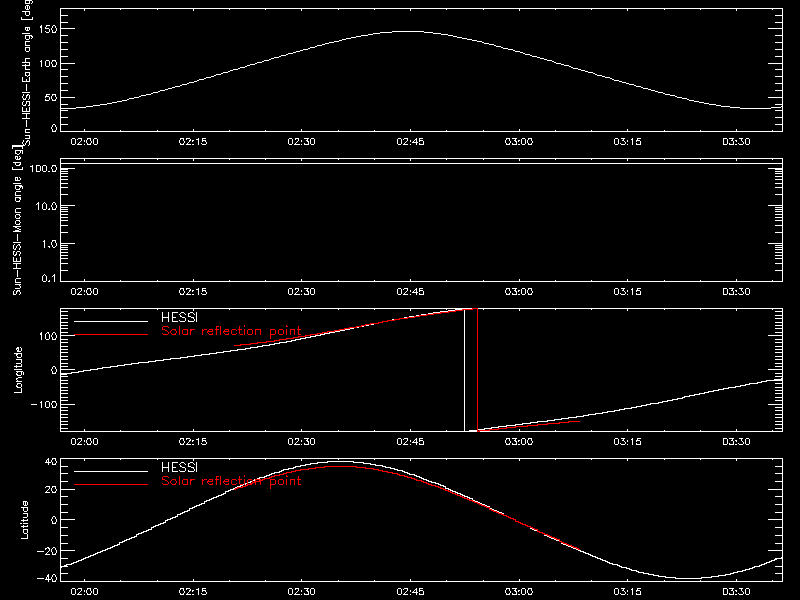Viewport: 800px width, 600px height.
Task: Click red legend line in Latitude plot
Action: 111,485
